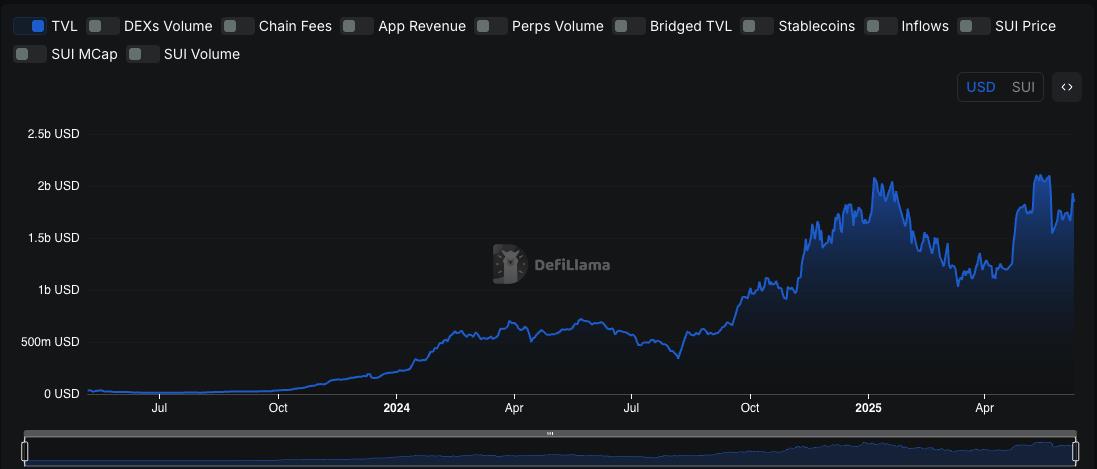Click the time range overview strip
The height and width of the screenshot is (469, 1097).
pyautogui.click(x=550, y=452)
